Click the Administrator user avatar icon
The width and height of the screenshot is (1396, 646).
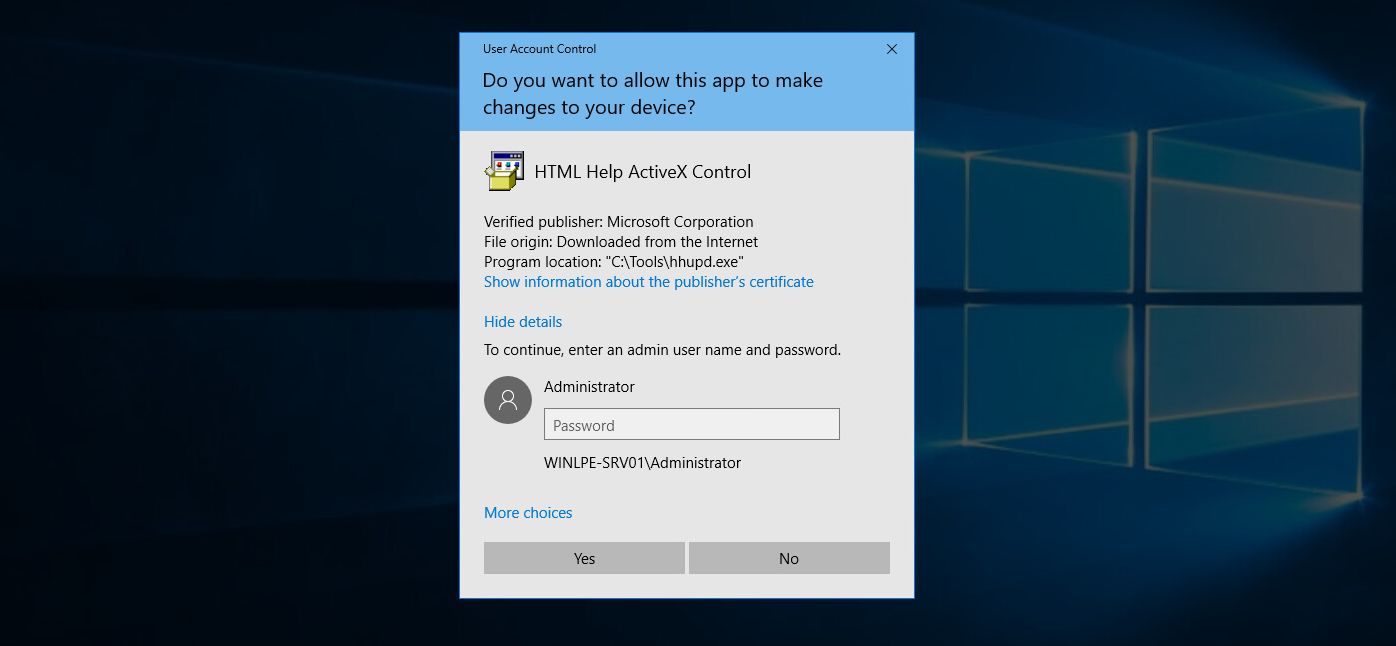(x=508, y=400)
